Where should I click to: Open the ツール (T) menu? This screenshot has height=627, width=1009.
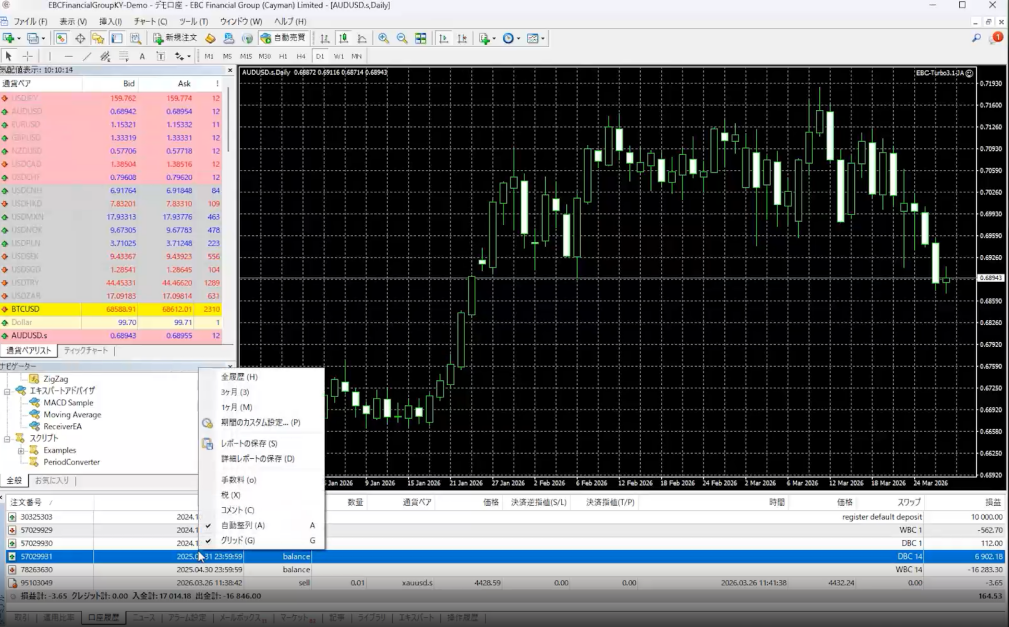tap(193, 21)
